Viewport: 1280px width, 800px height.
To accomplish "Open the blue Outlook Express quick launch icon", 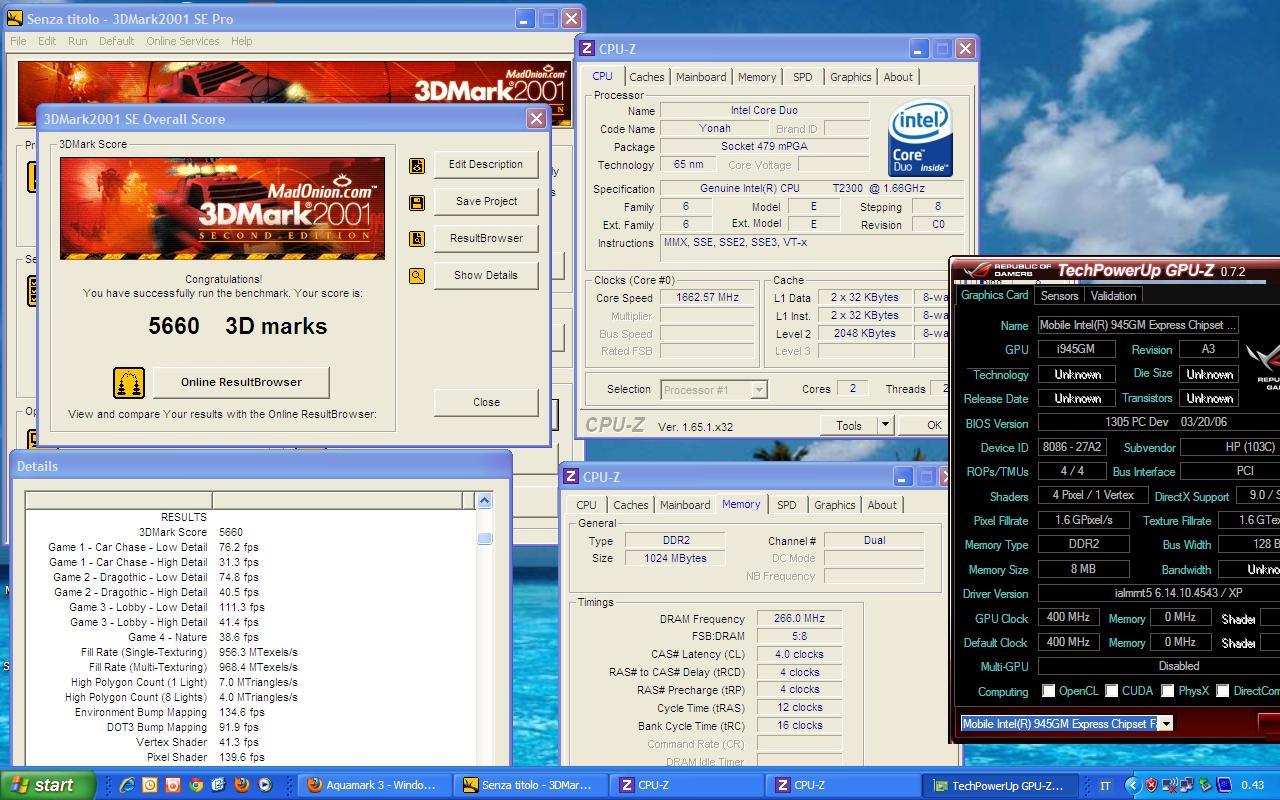I will click(x=218, y=785).
